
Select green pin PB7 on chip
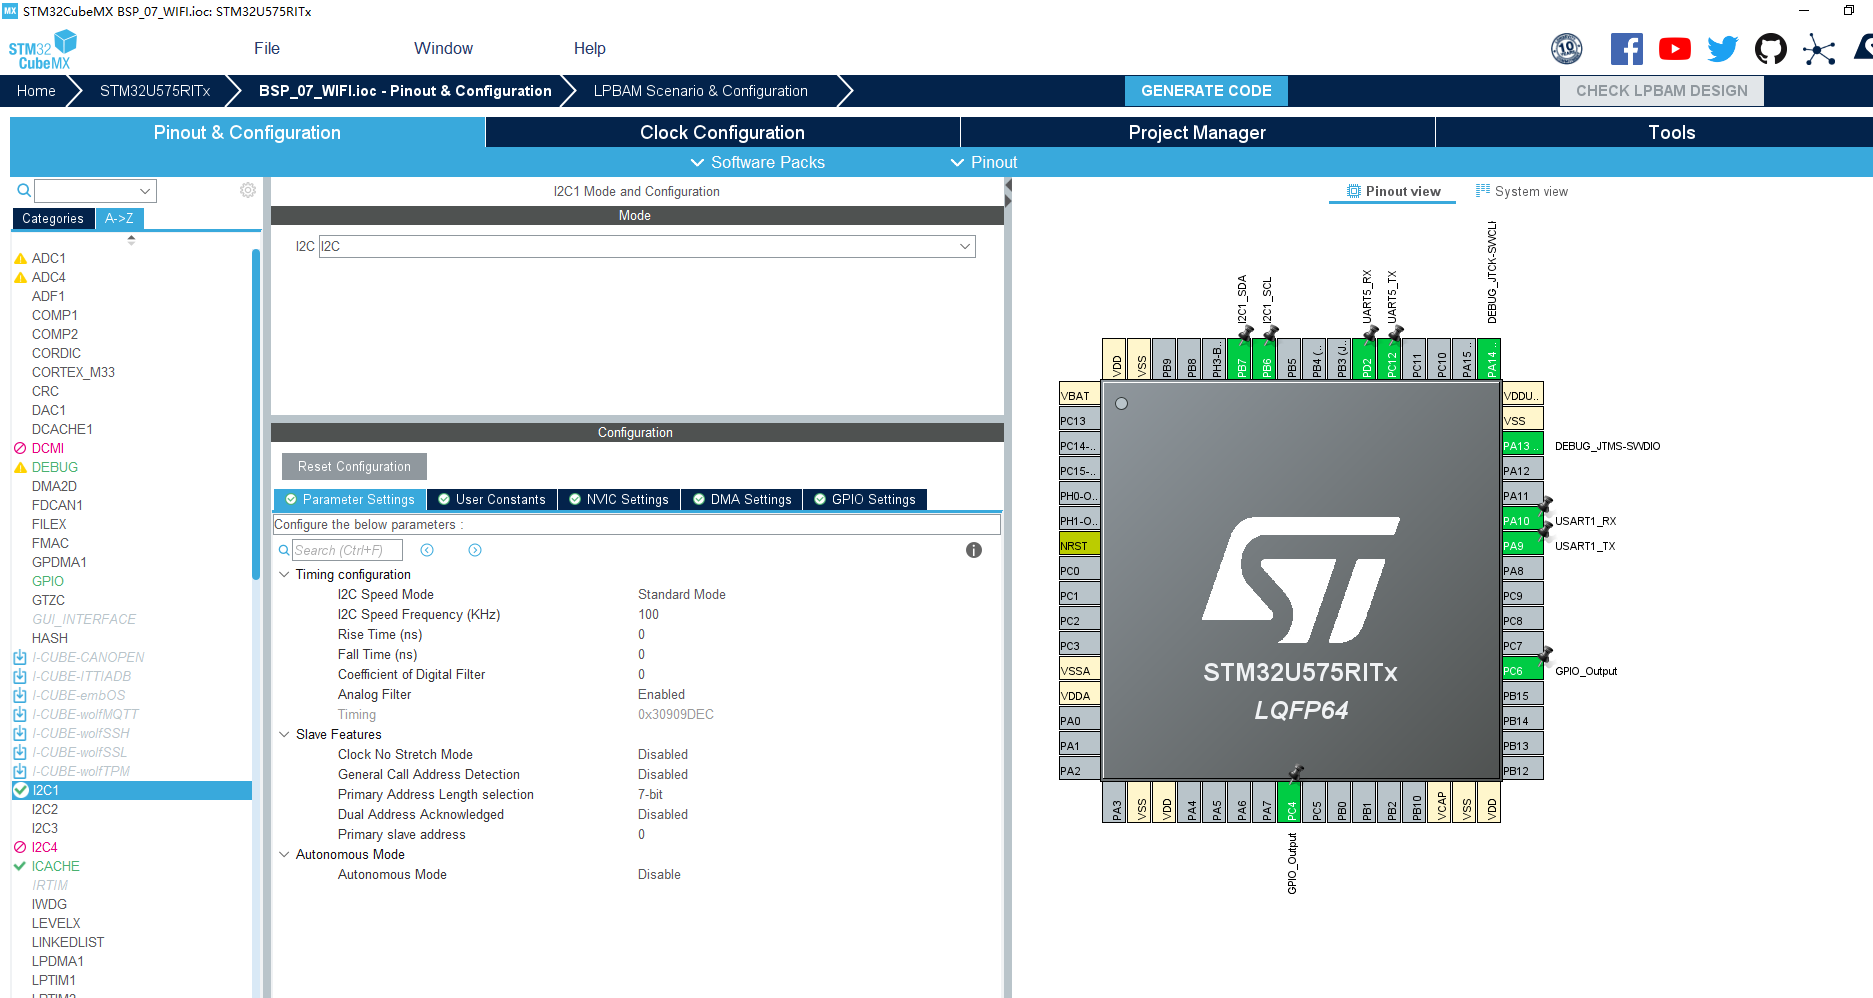pyautogui.click(x=1240, y=359)
